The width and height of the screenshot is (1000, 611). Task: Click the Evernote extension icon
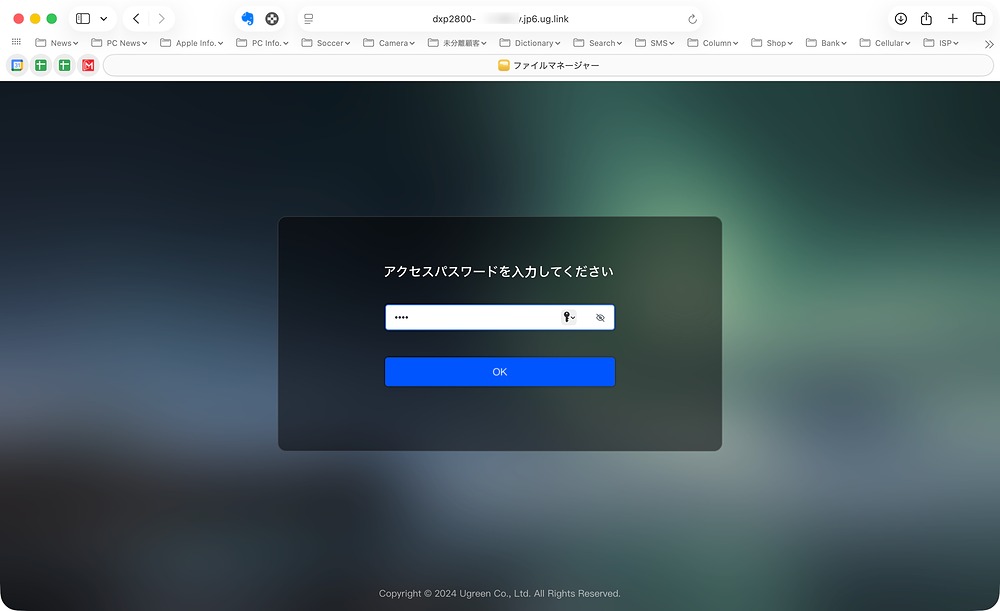[246, 18]
